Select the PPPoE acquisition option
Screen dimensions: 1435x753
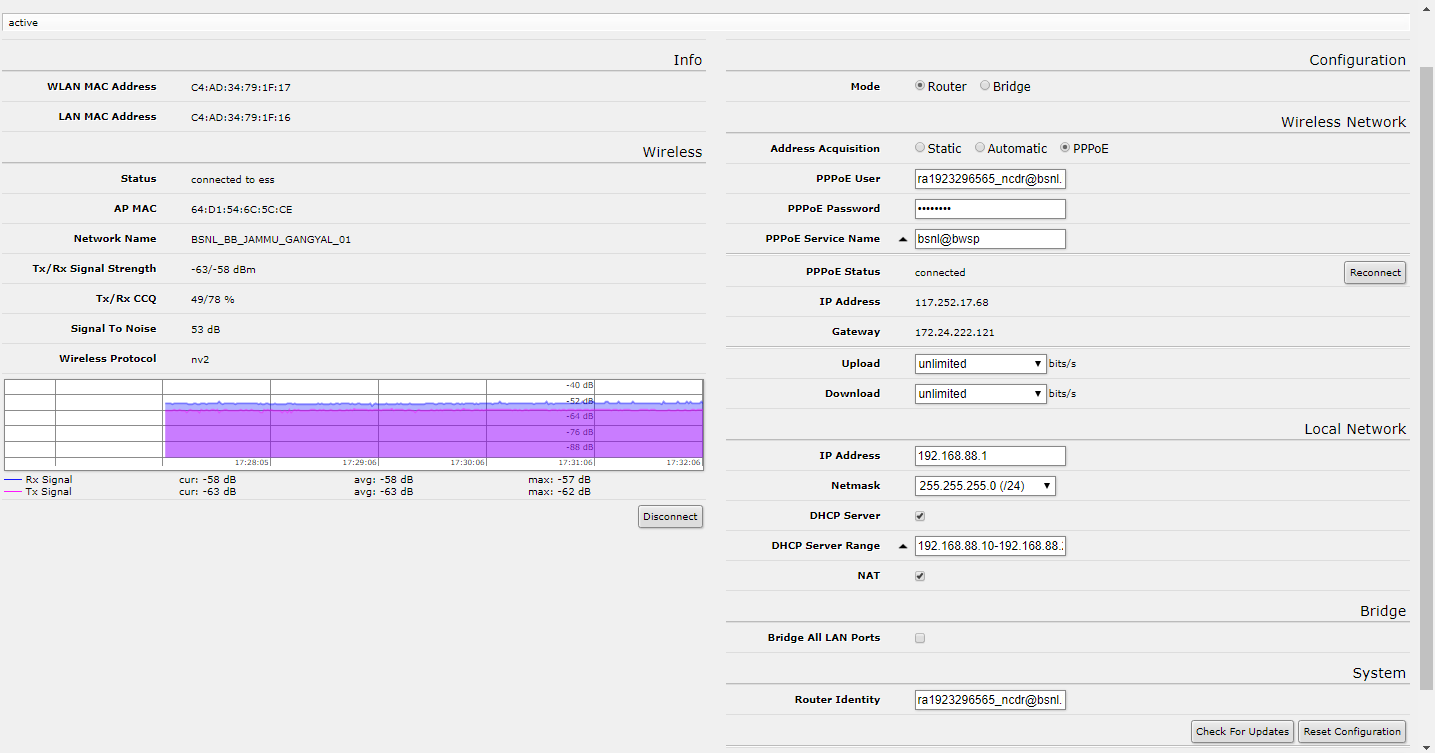(x=1062, y=147)
